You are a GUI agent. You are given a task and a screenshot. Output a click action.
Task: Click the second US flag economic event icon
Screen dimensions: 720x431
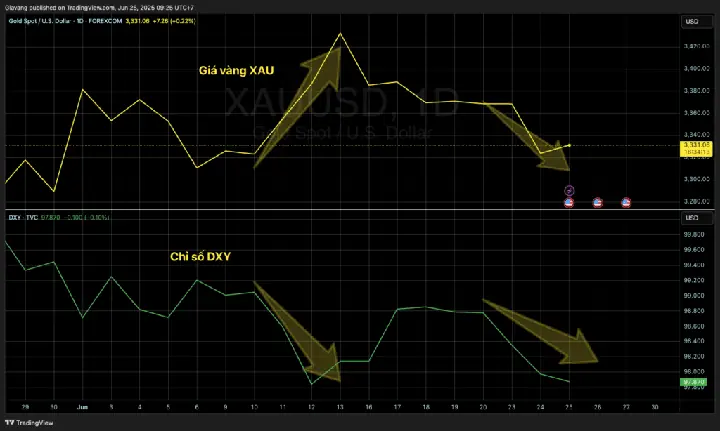[x=597, y=202]
